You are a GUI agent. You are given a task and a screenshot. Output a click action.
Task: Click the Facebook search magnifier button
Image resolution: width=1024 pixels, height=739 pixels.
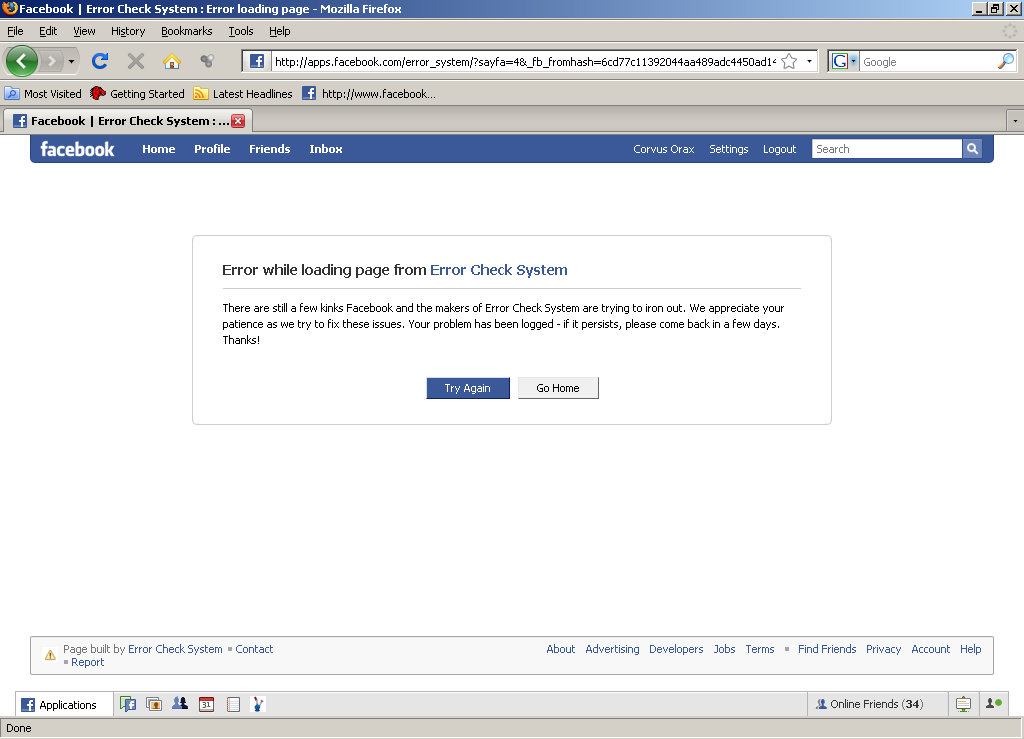coord(972,149)
